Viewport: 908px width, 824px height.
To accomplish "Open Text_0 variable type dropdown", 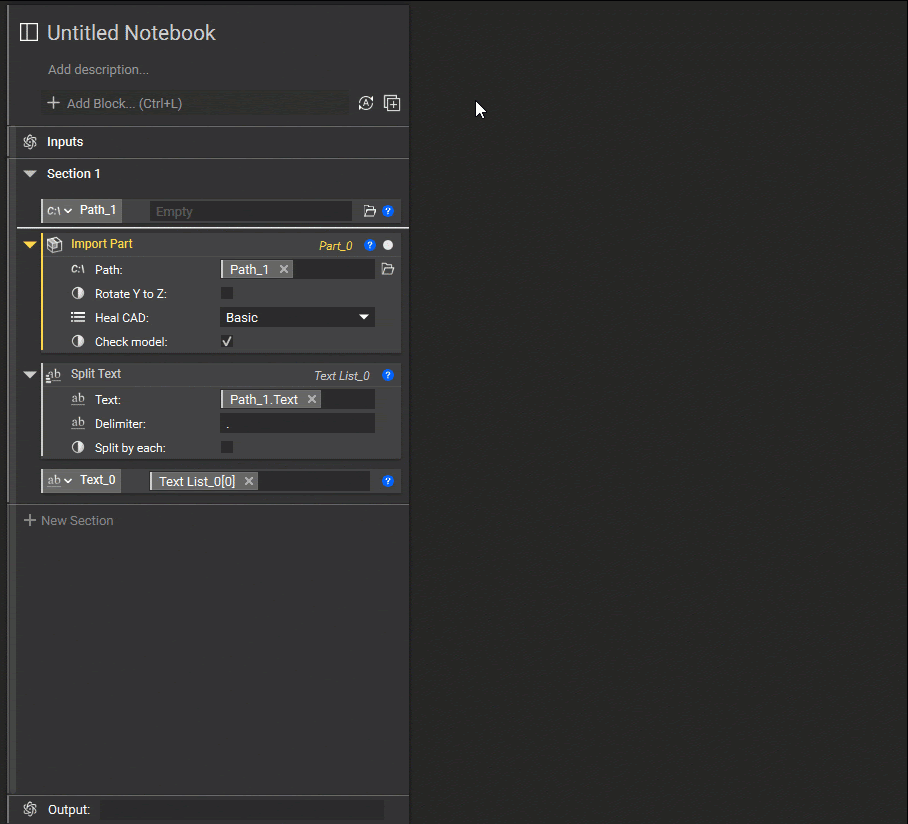I will tap(60, 481).
